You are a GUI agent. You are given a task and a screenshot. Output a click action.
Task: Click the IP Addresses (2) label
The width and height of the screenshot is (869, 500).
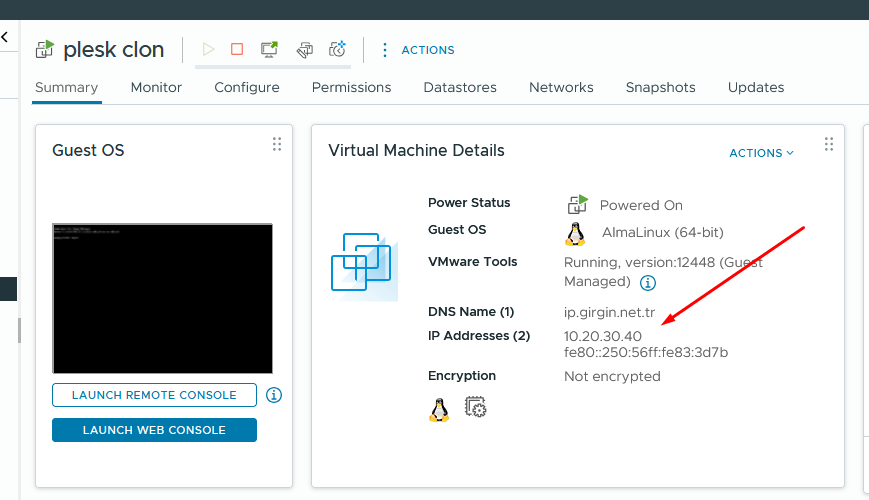click(x=479, y=336)
